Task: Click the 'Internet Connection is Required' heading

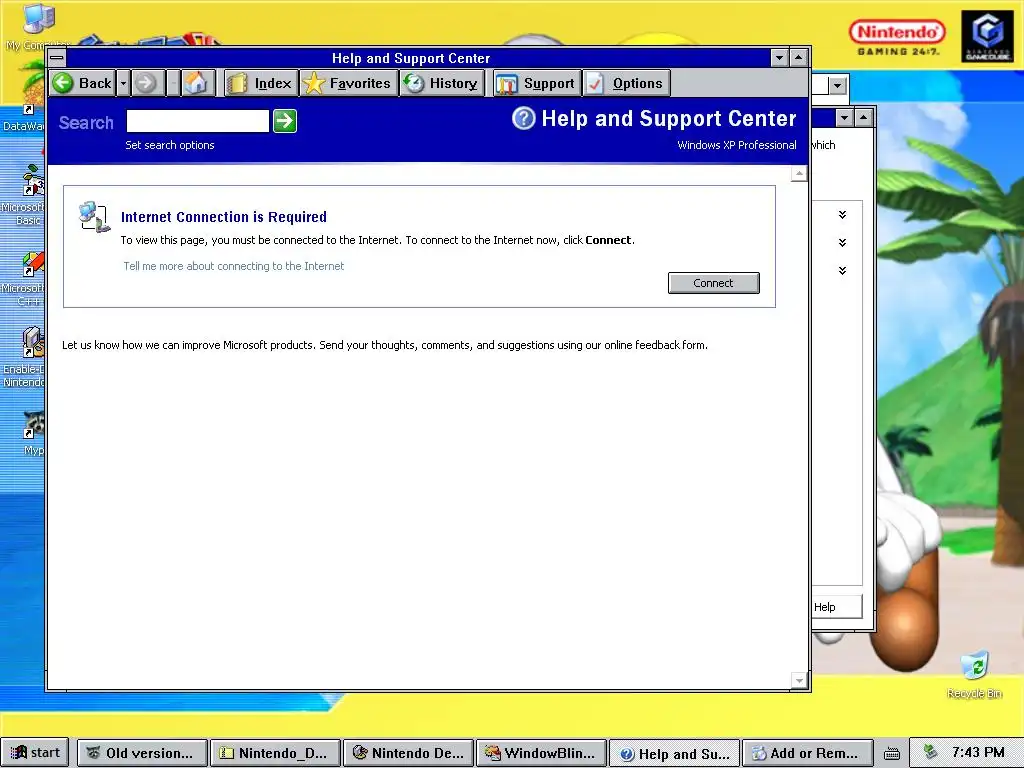Action: (224, 217)
